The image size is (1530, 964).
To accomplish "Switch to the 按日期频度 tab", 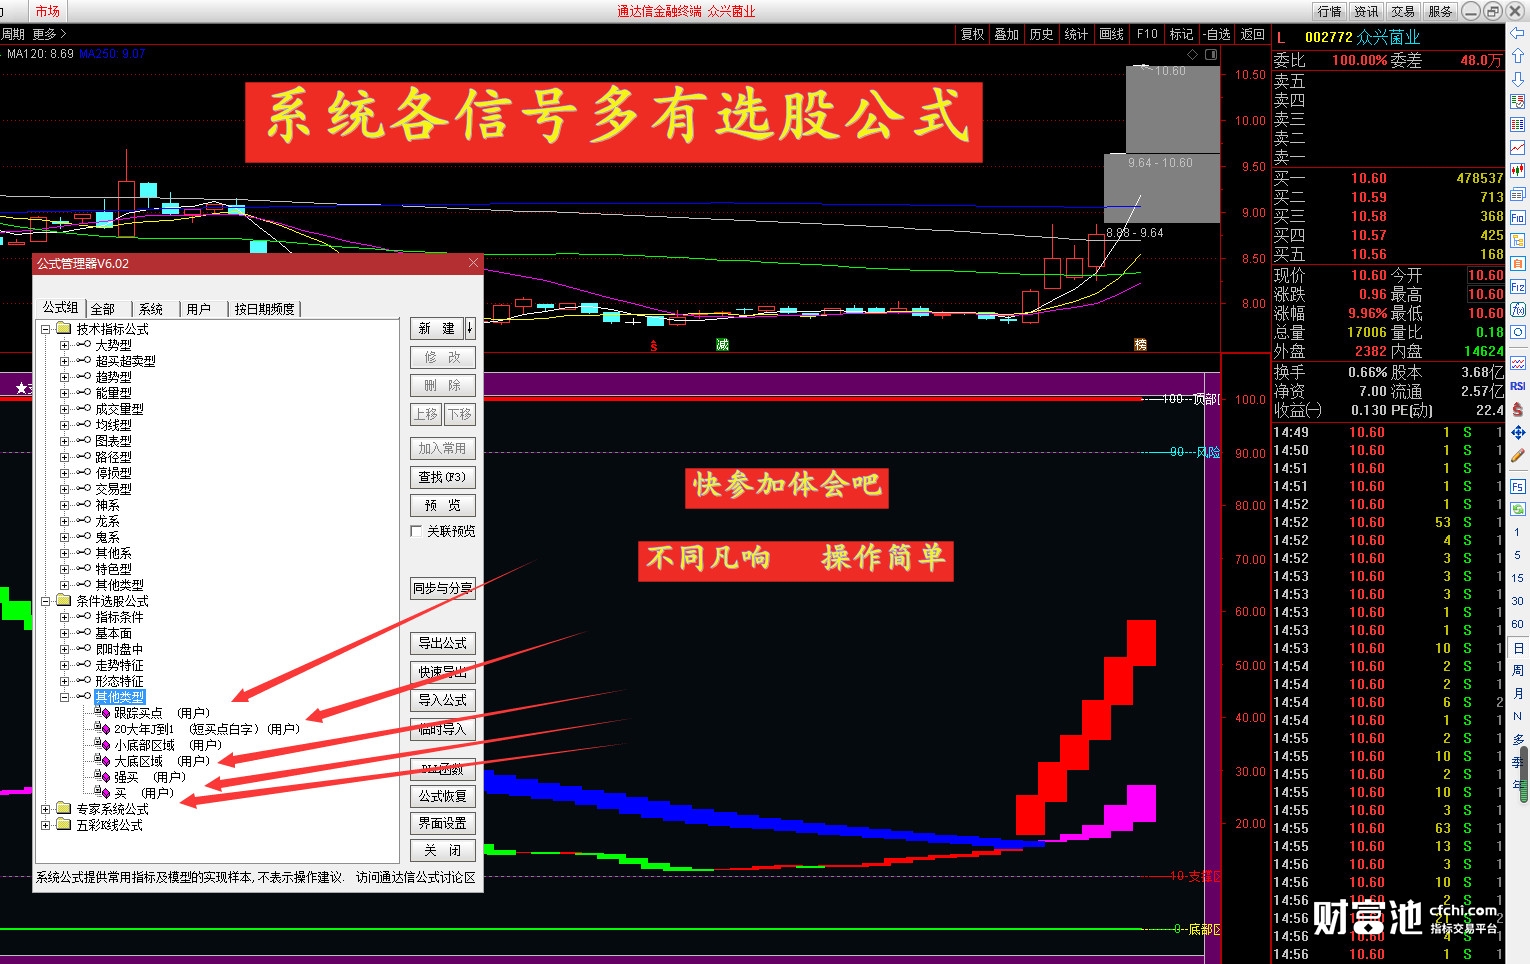I will (x=264, y=309).
